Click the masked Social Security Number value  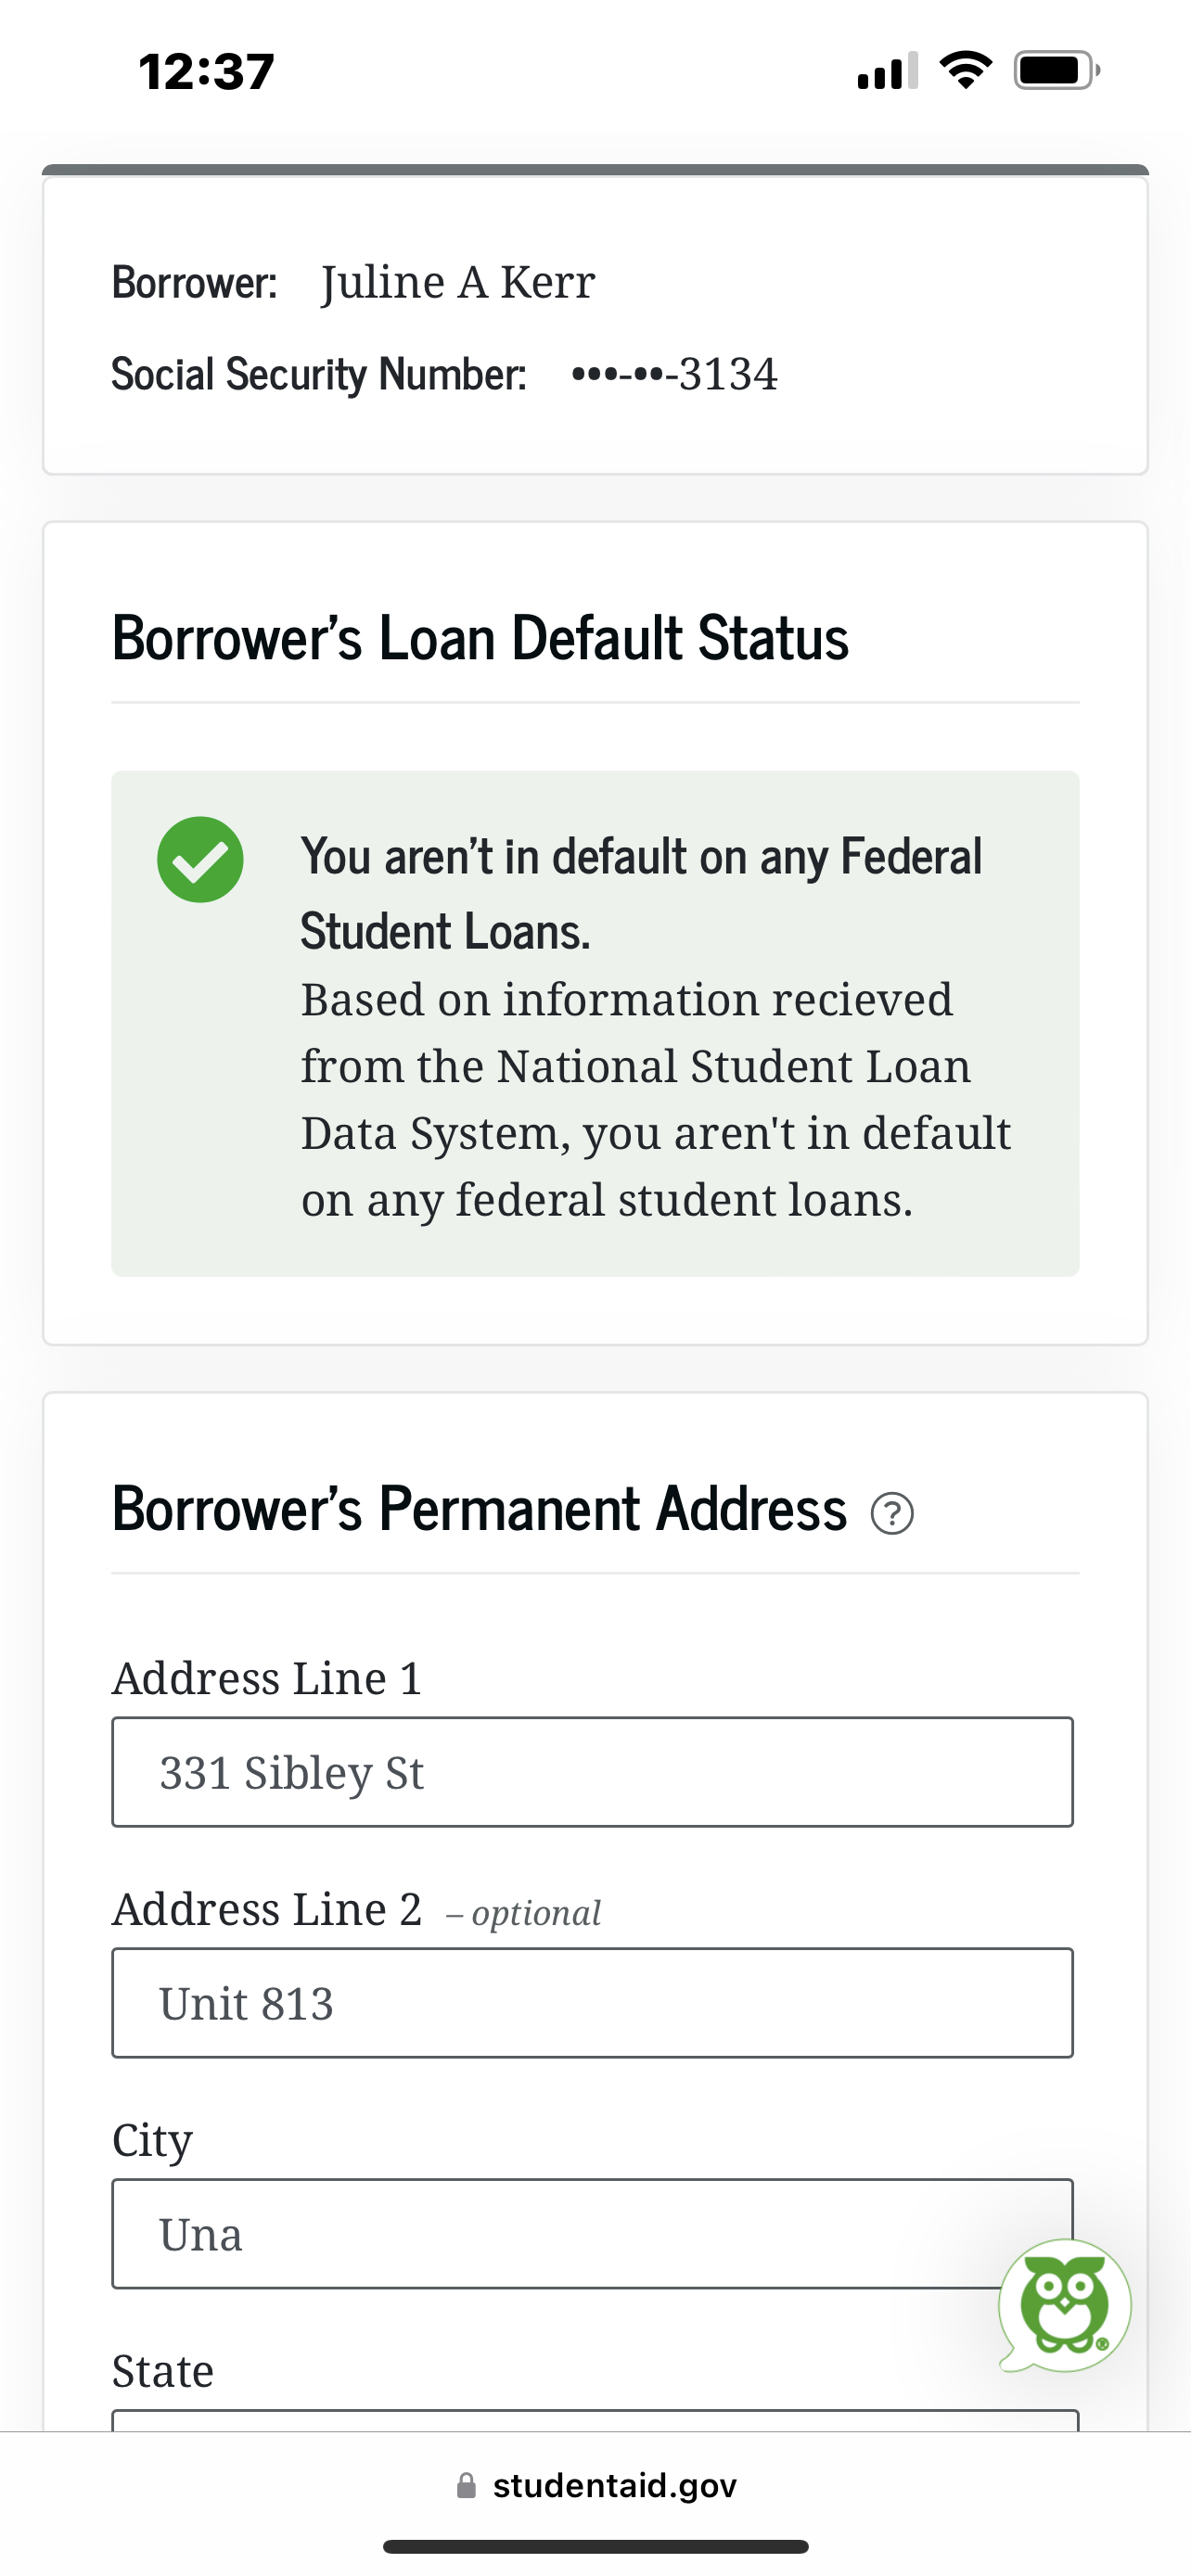(674, 374)
